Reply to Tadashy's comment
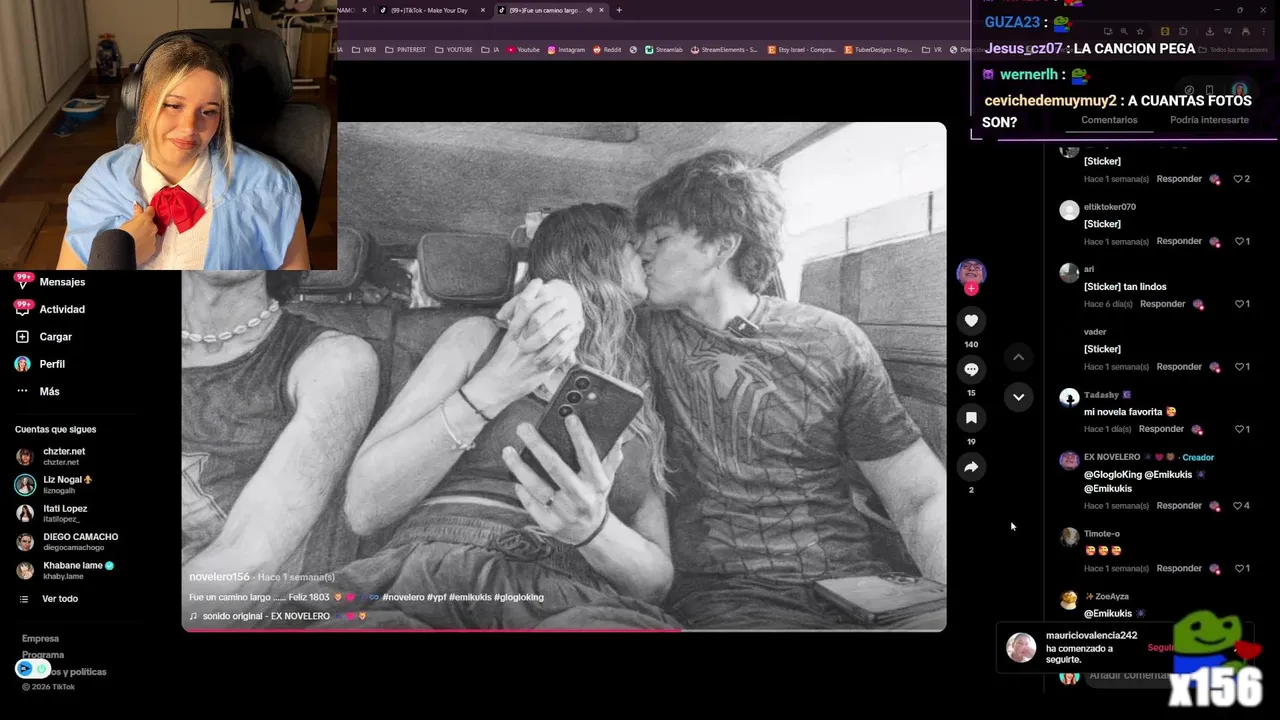The image size is (1280, 720). [1161, 429]
